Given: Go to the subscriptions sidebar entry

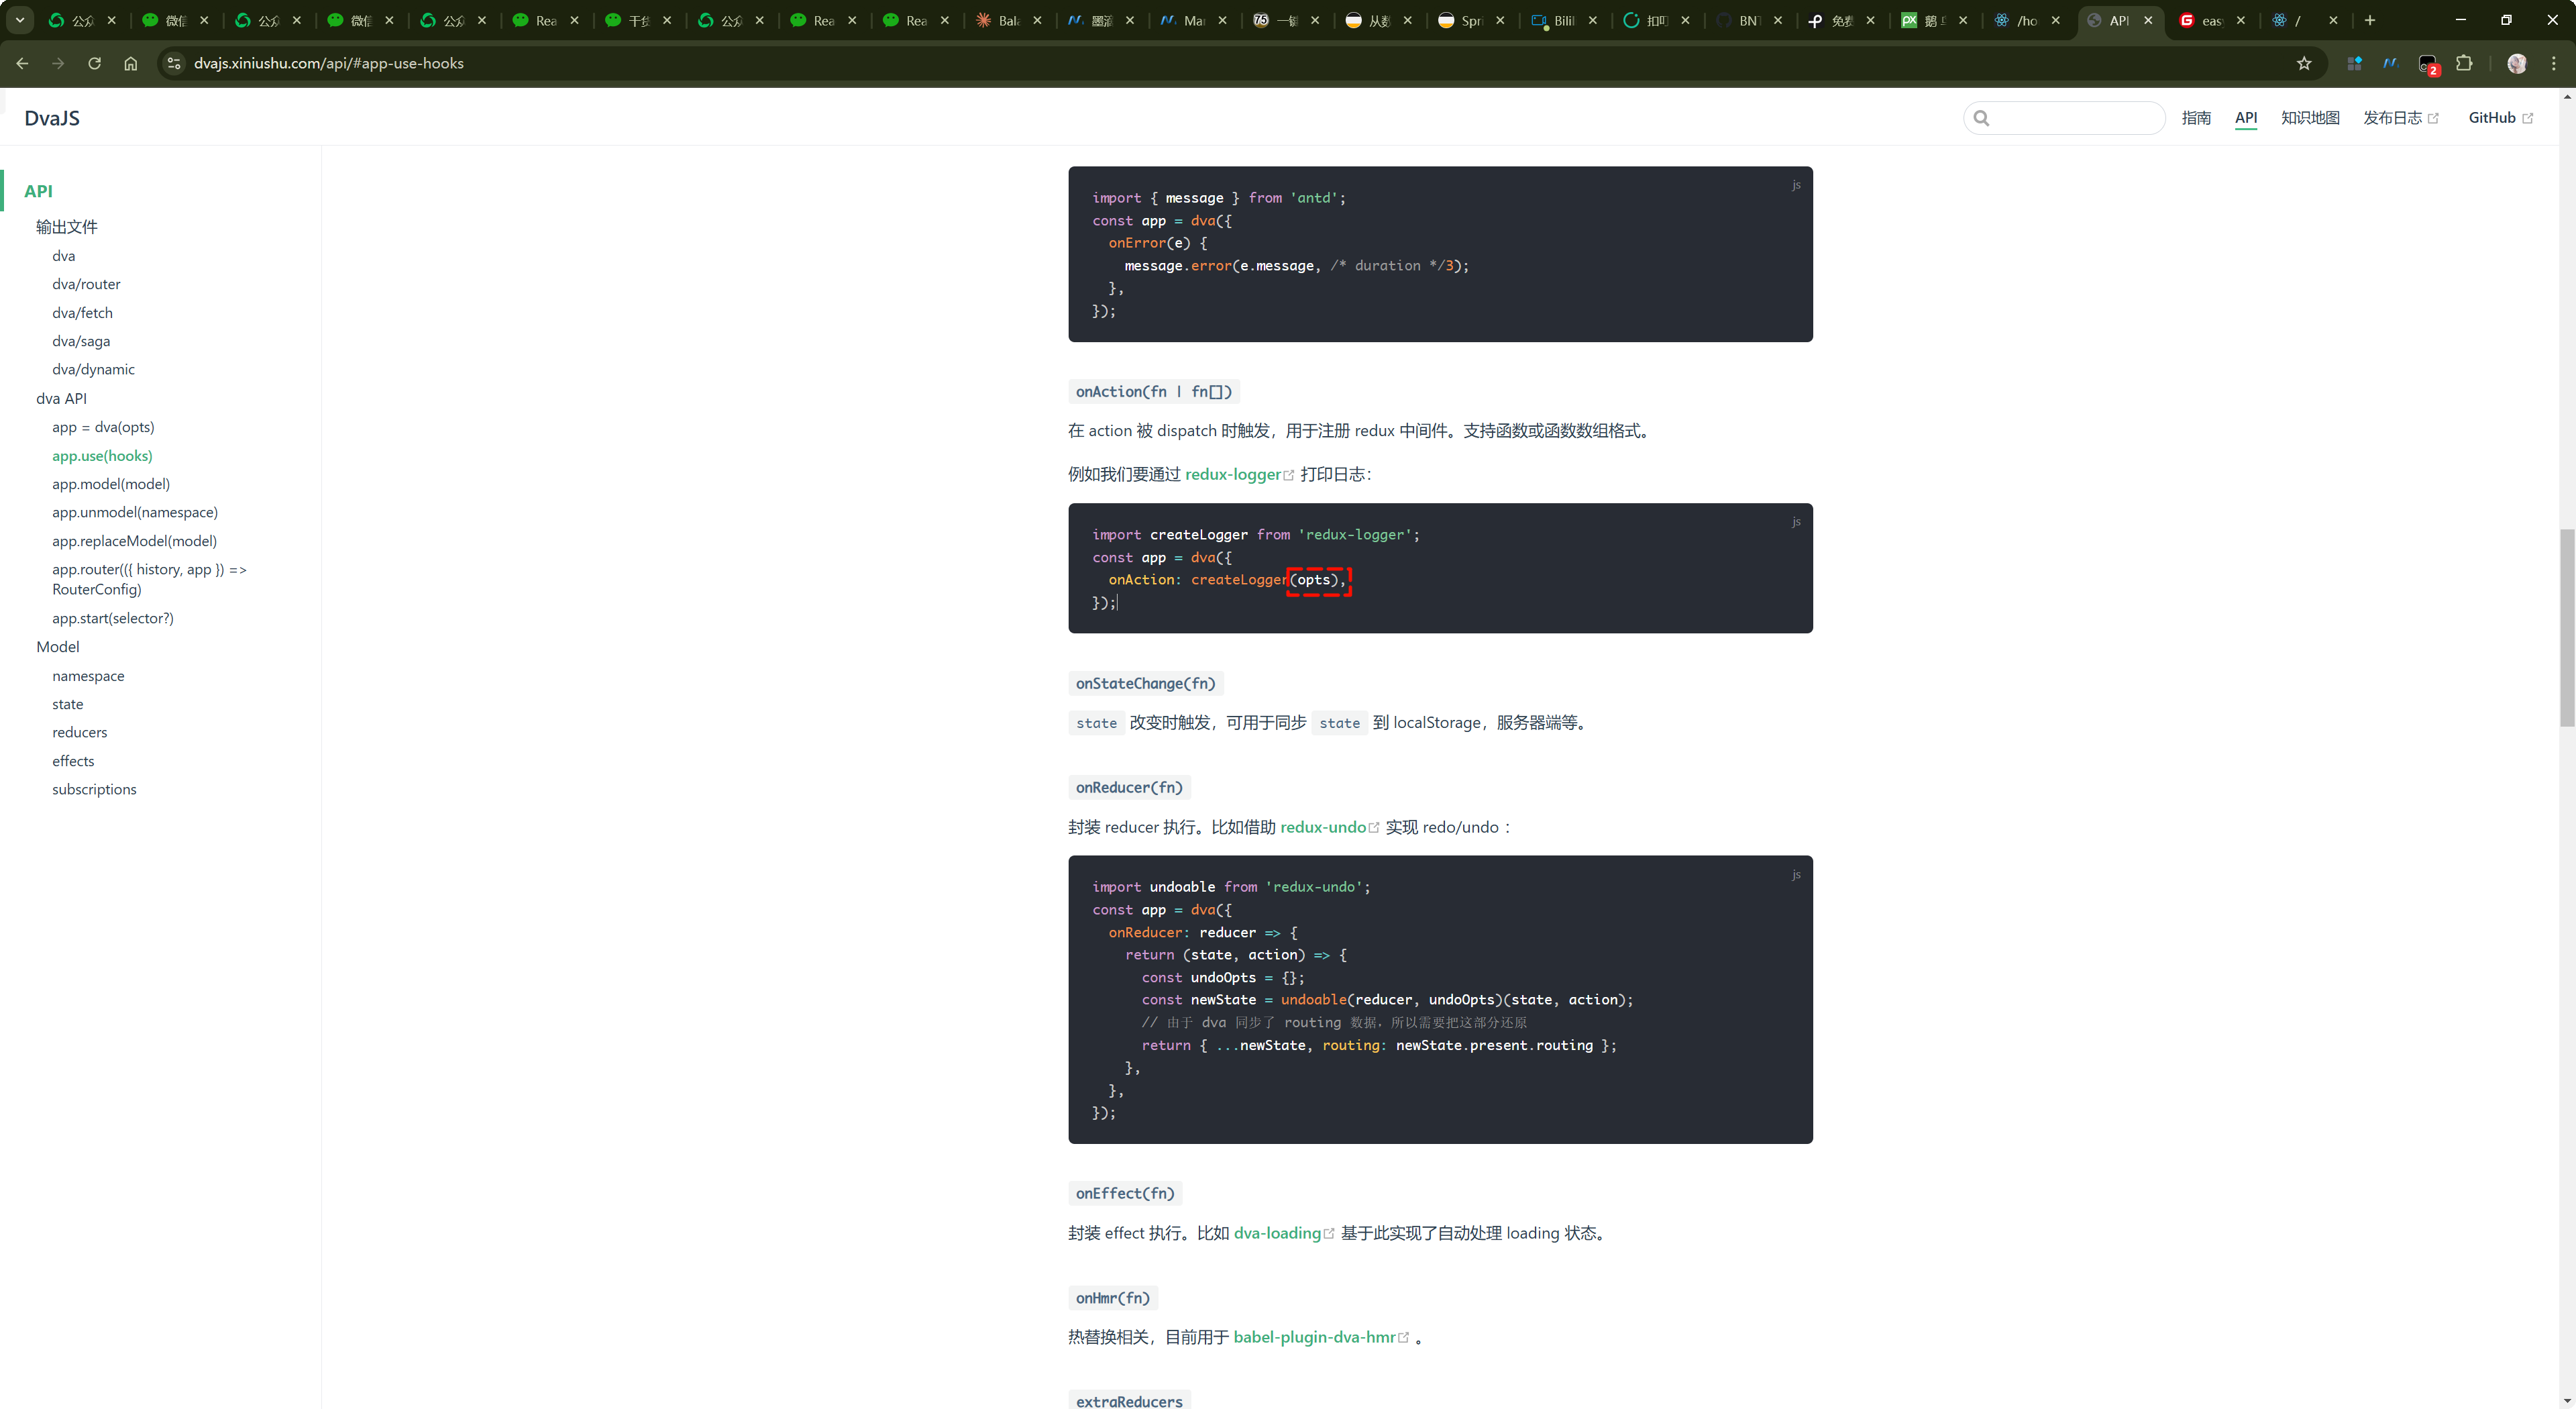Looking at the screenshot, I should [x=94, y=789].
